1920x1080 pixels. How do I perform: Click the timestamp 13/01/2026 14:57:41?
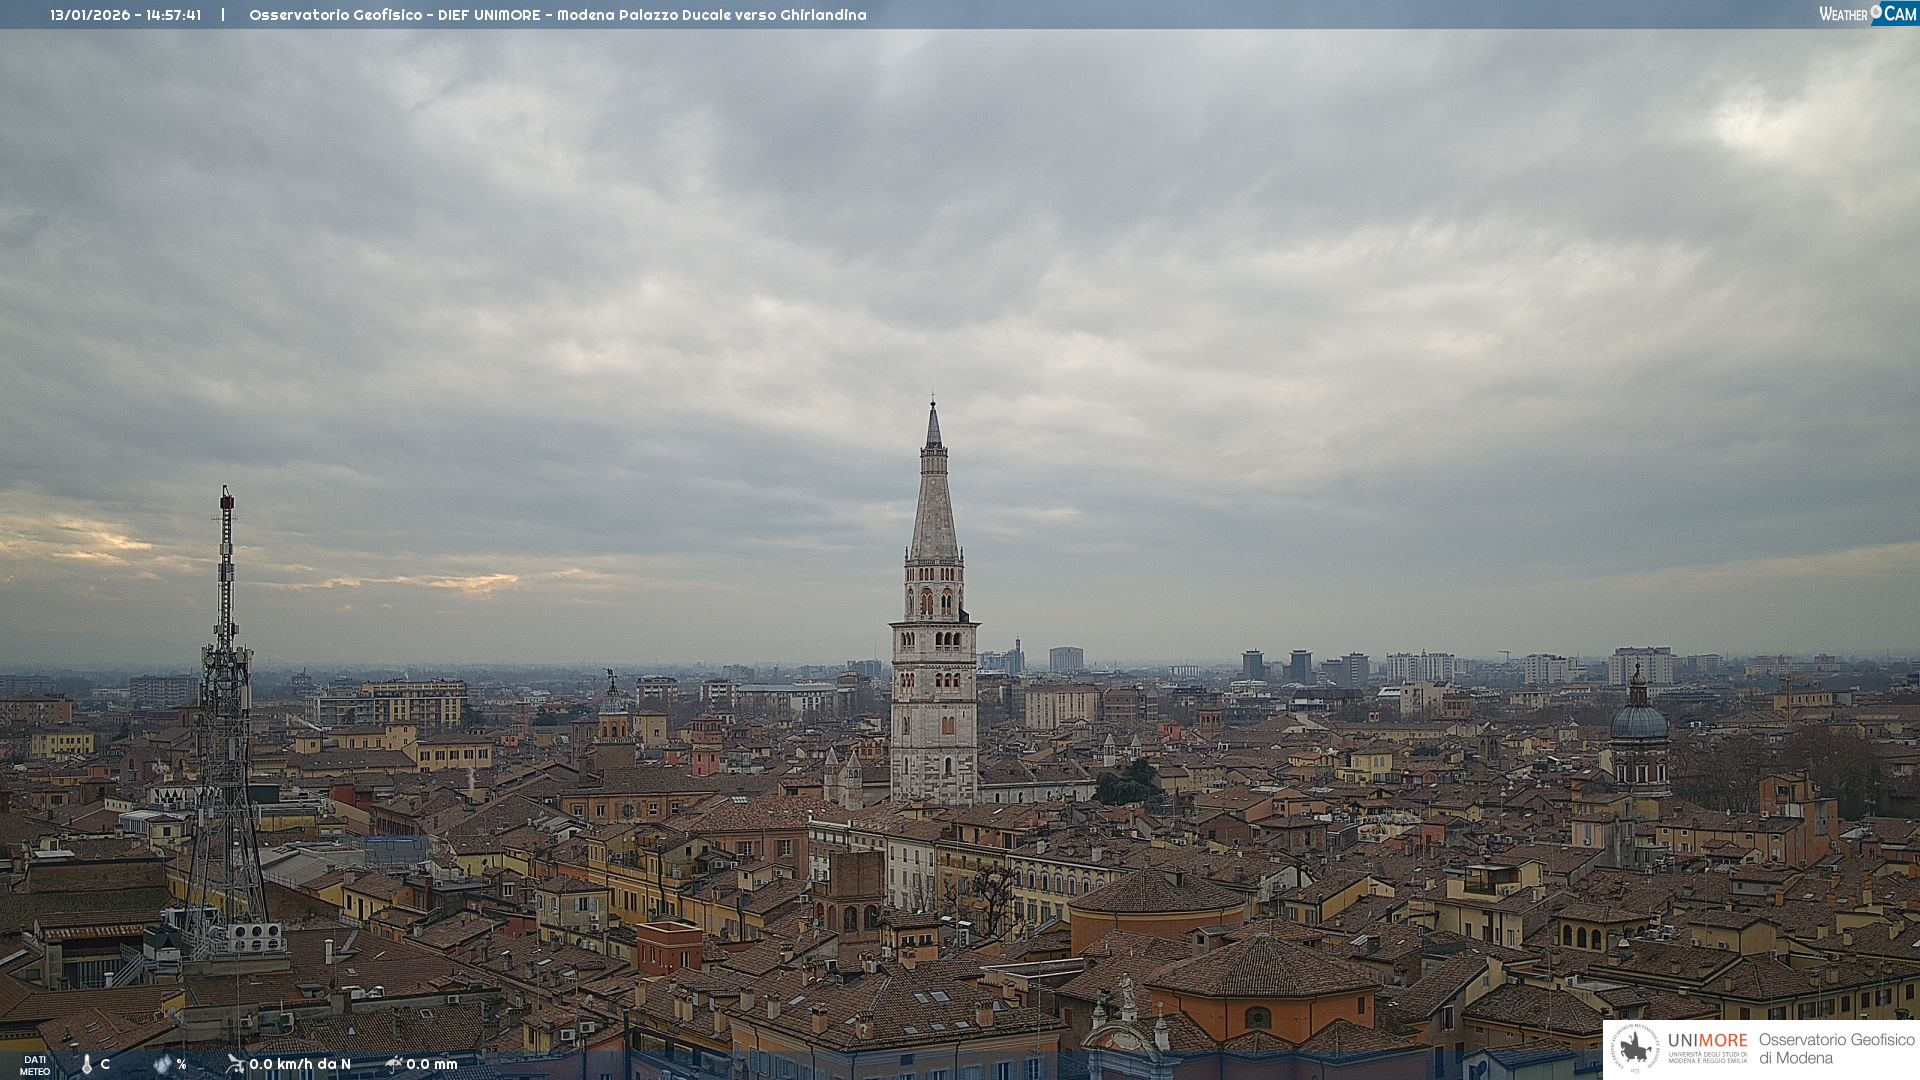(x=125, y=15)
